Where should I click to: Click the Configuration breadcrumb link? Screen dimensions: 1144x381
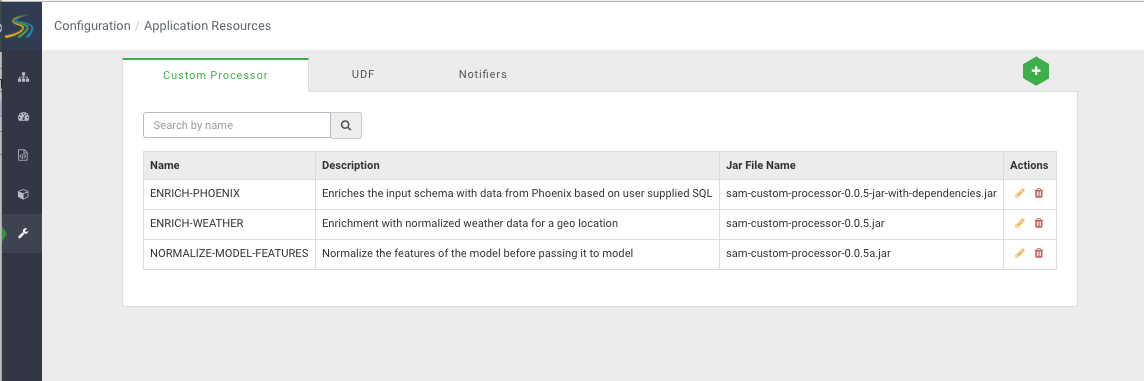pos(92,26)
